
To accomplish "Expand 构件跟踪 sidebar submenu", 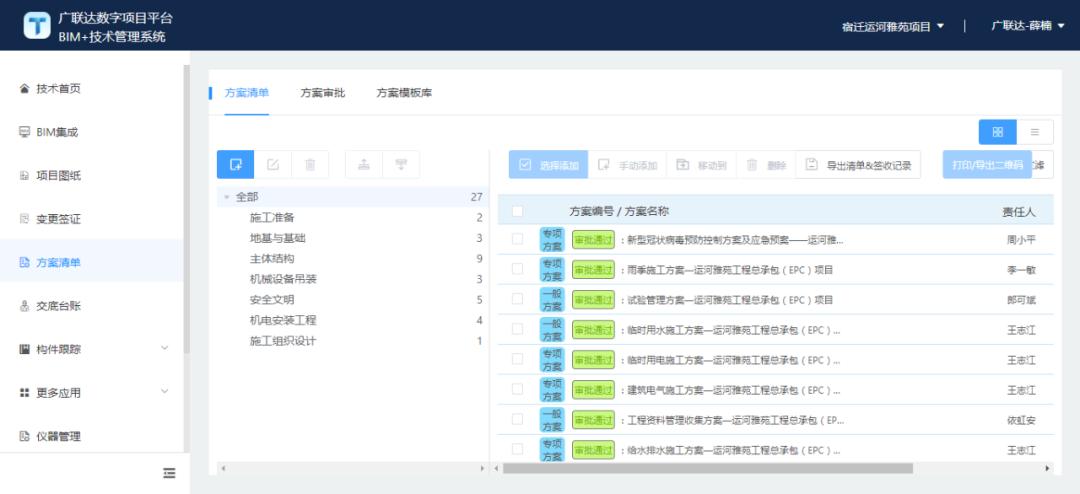I will click(165, 349).
